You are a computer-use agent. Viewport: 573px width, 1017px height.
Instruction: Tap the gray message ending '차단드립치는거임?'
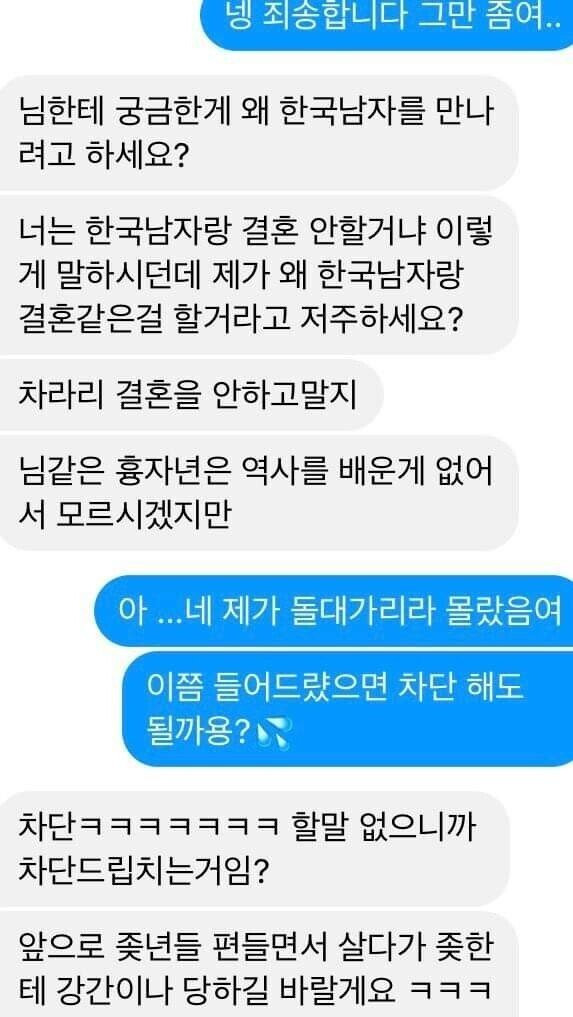[x=254, y=849]
